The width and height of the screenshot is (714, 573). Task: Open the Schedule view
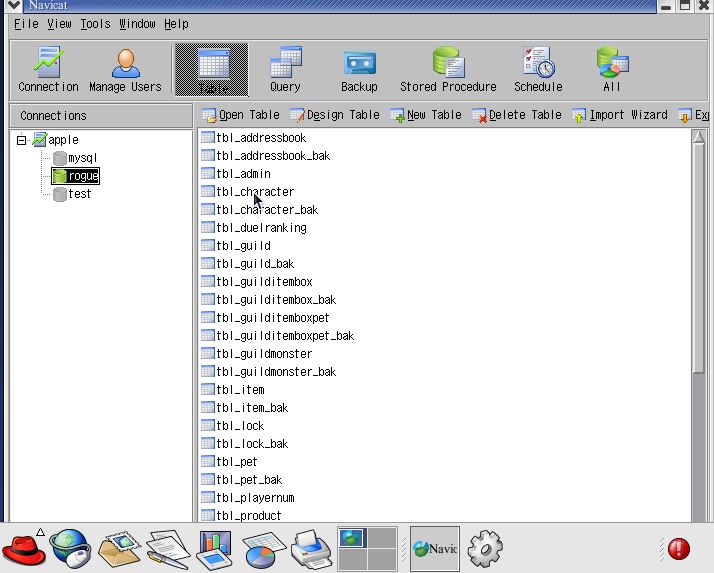pyautogui.click(x=538, y=70)
